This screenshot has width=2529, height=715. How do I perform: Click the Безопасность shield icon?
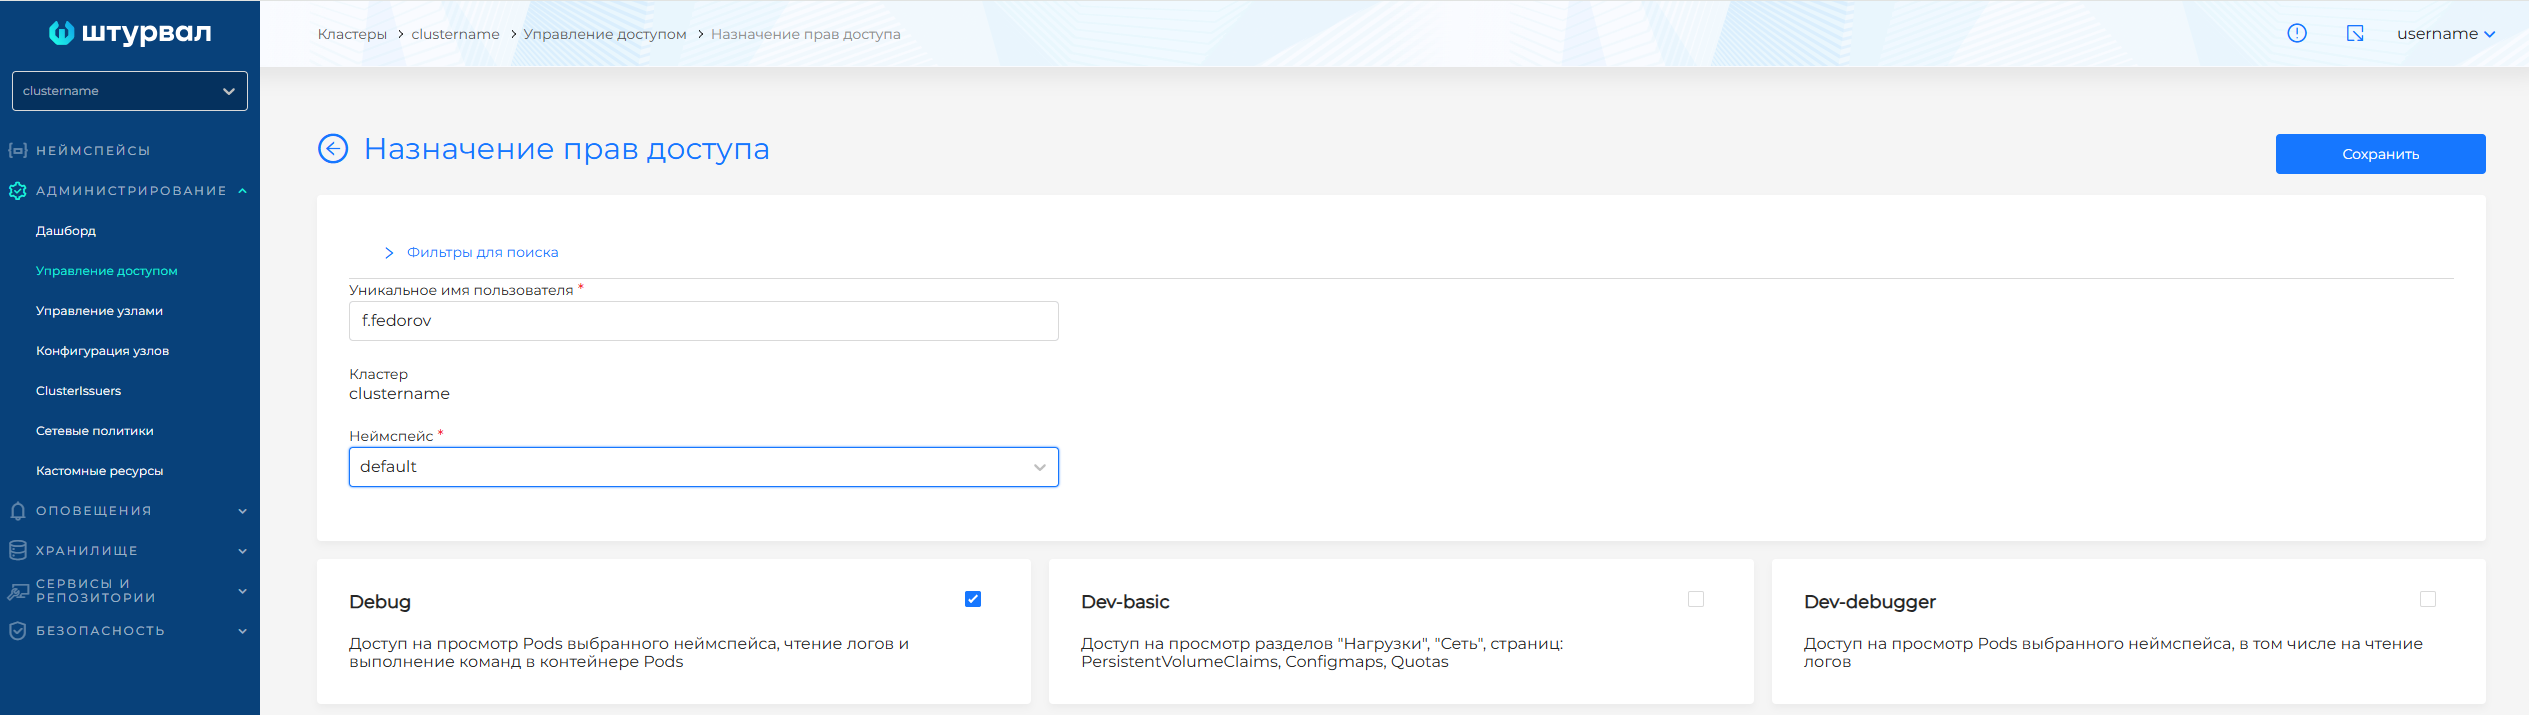18,630
